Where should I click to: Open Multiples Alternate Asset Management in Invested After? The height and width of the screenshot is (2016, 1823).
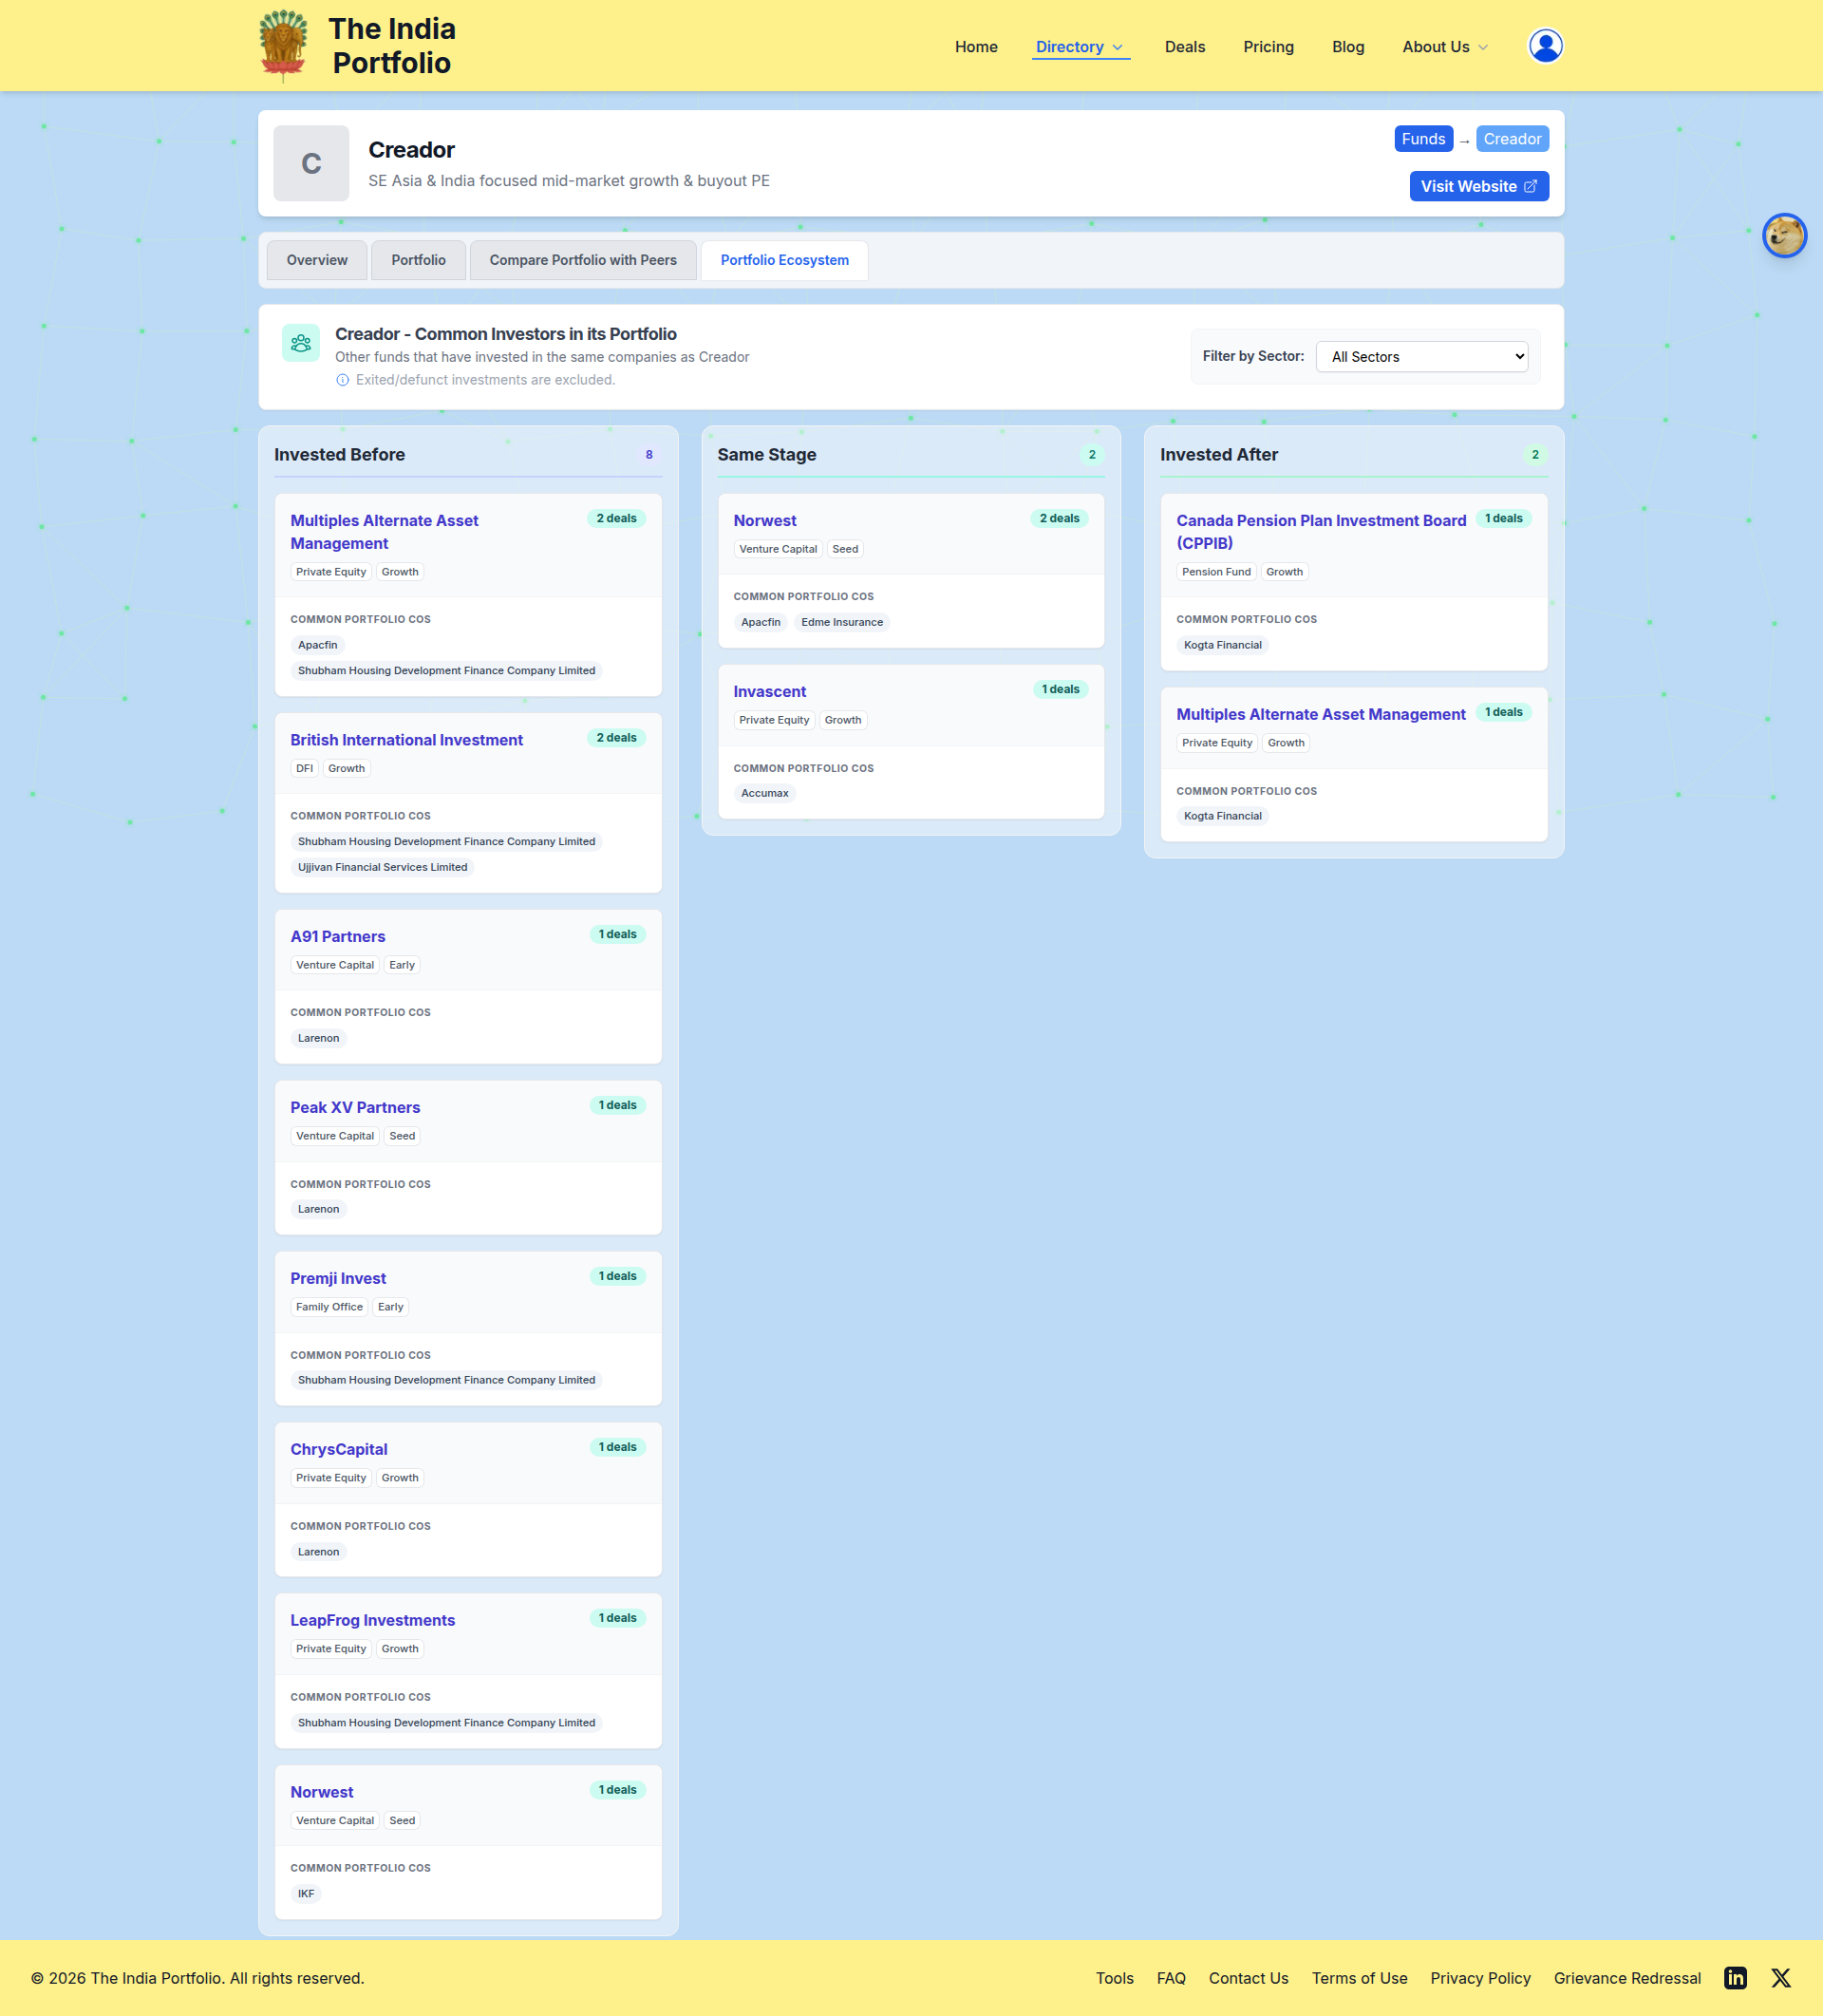pyautogui.click(x=1321, y=714)
